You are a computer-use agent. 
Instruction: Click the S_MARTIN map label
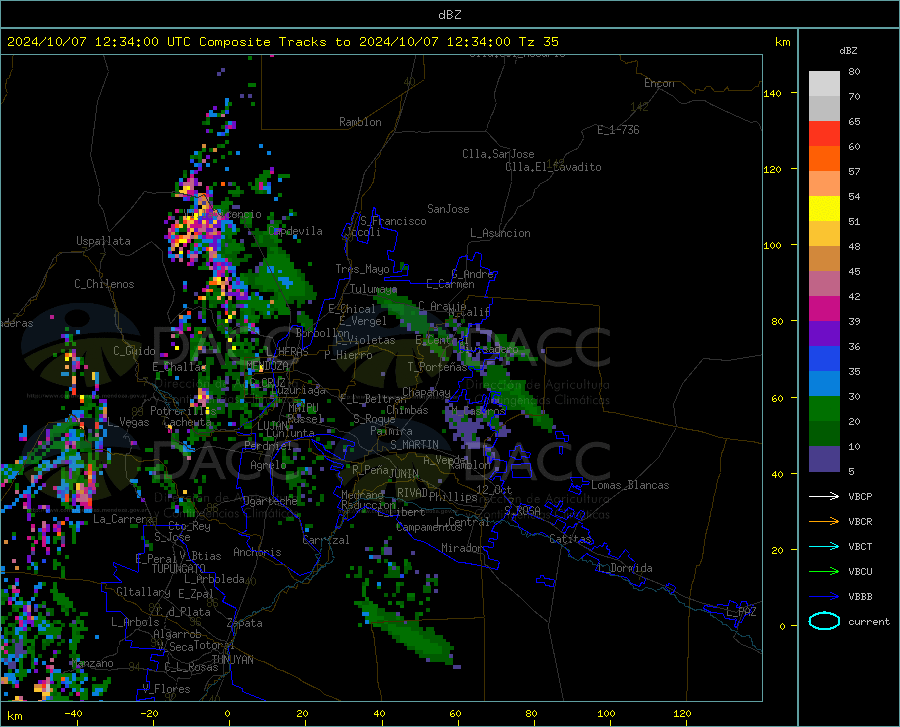coord(414,445)
